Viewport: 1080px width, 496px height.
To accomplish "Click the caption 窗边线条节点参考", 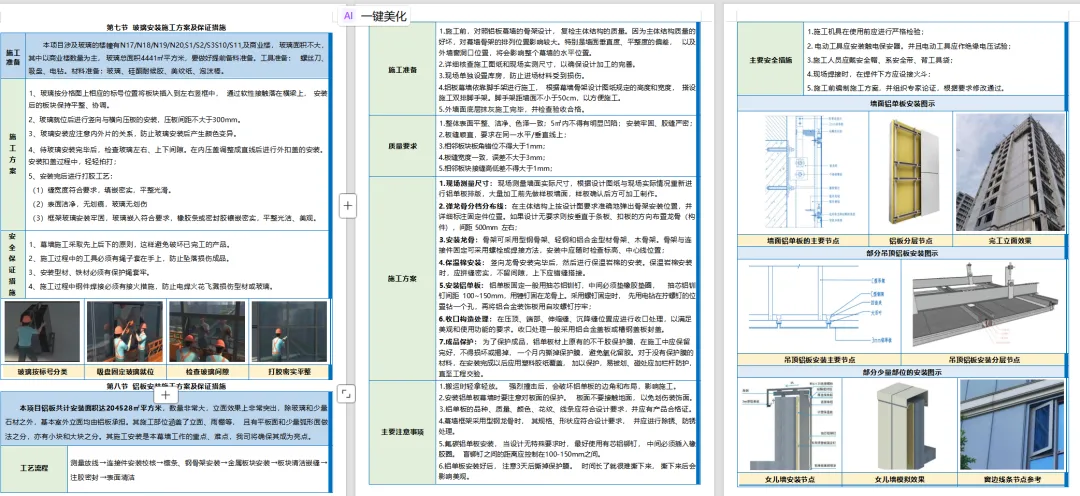I will click(1012, 479).
